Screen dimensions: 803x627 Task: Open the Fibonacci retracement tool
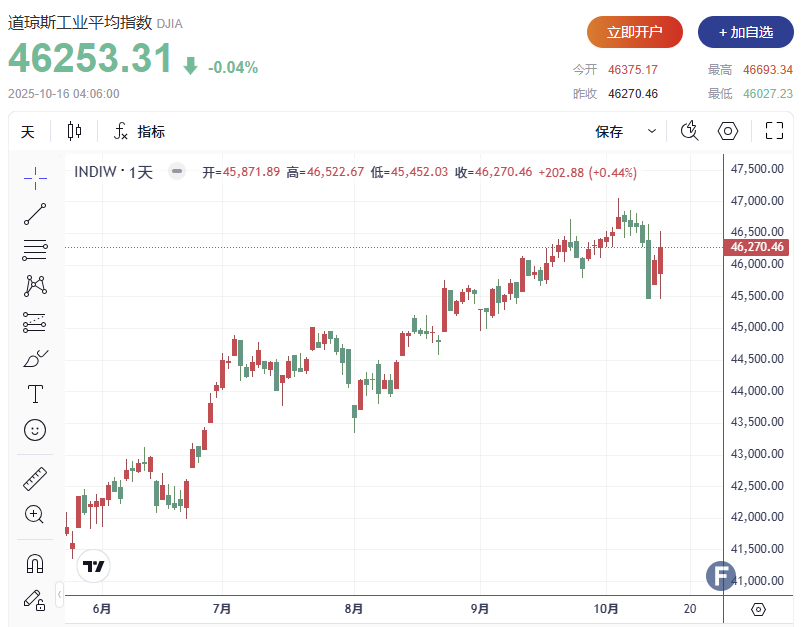[35, 250]
